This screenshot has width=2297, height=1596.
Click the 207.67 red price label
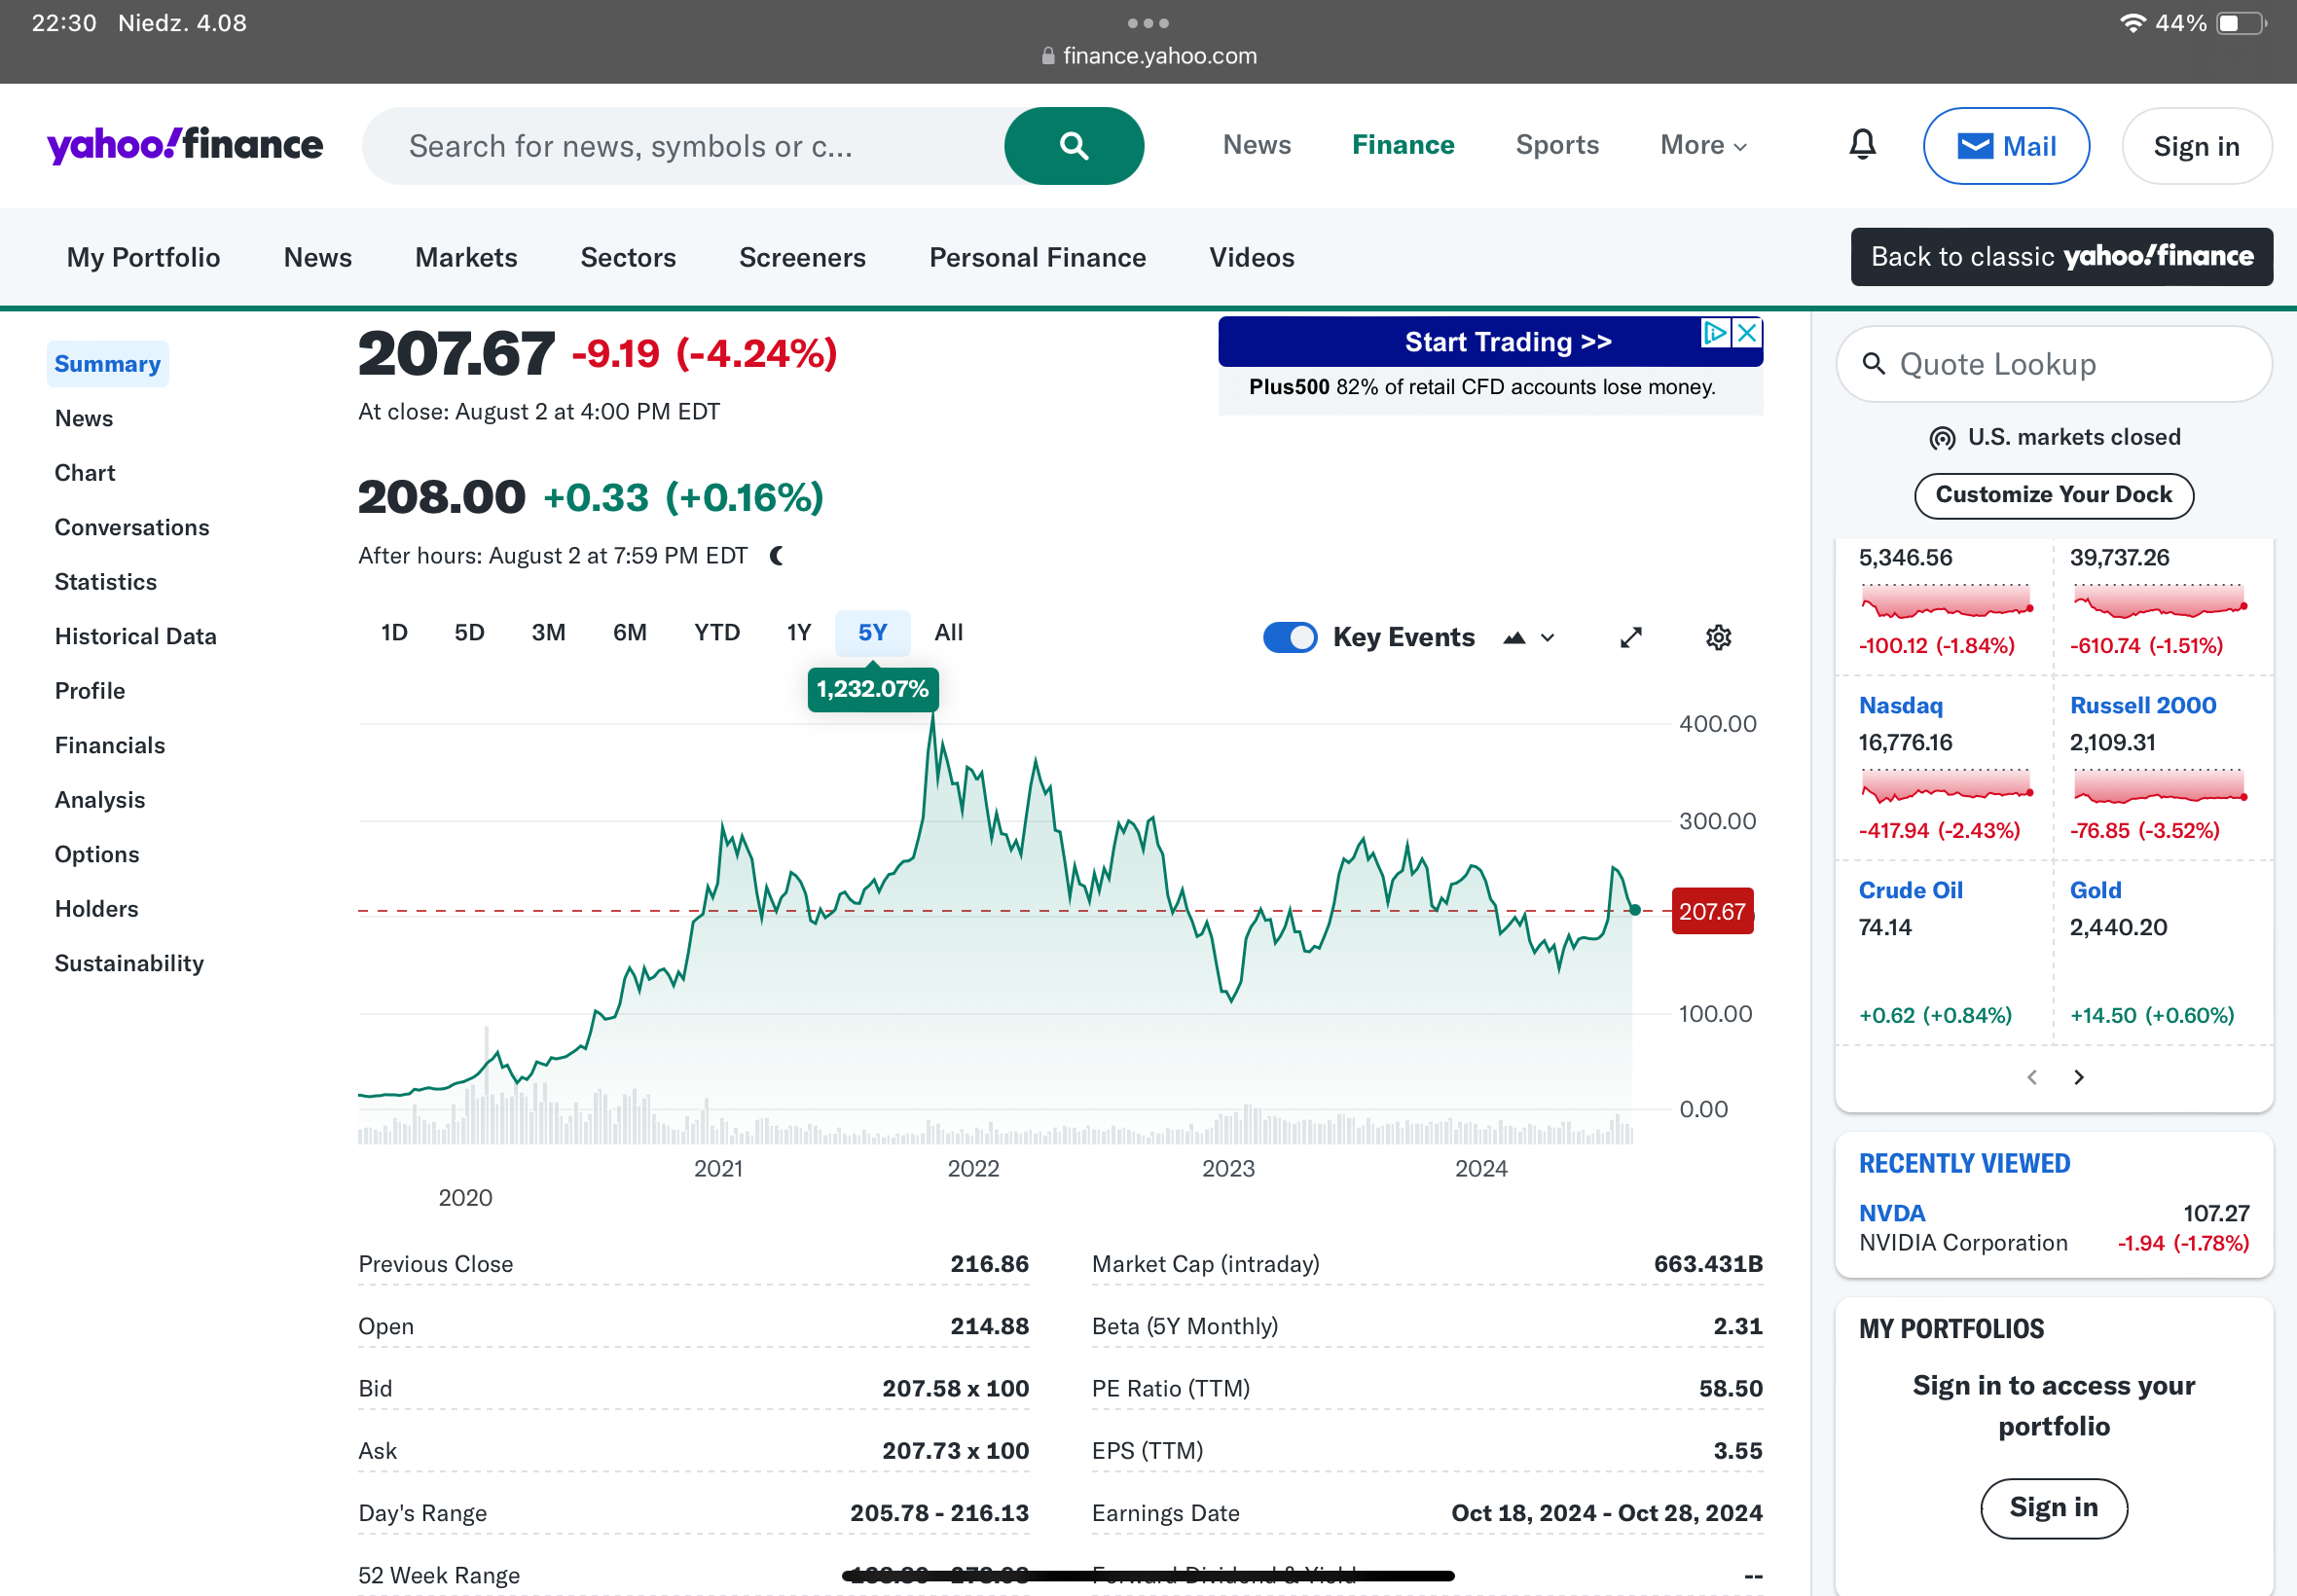(1711, 911)
